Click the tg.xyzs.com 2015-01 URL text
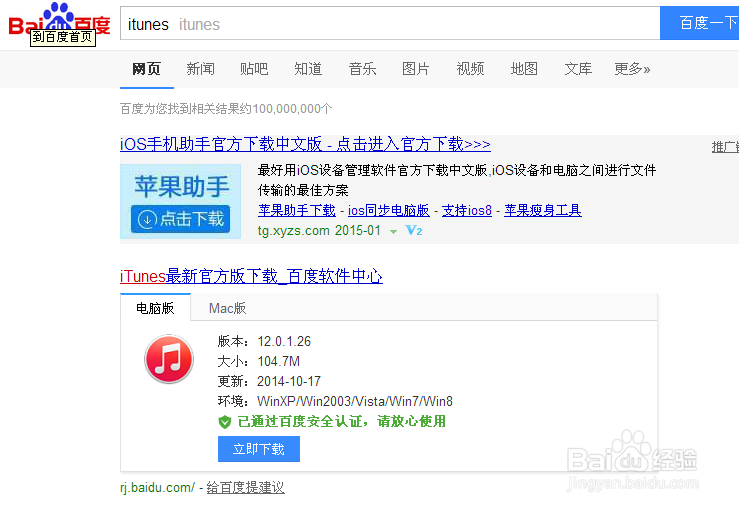Image resolution: width=739 pixels, height=509 pixels. pyautogui.click(x=319, y=230)
